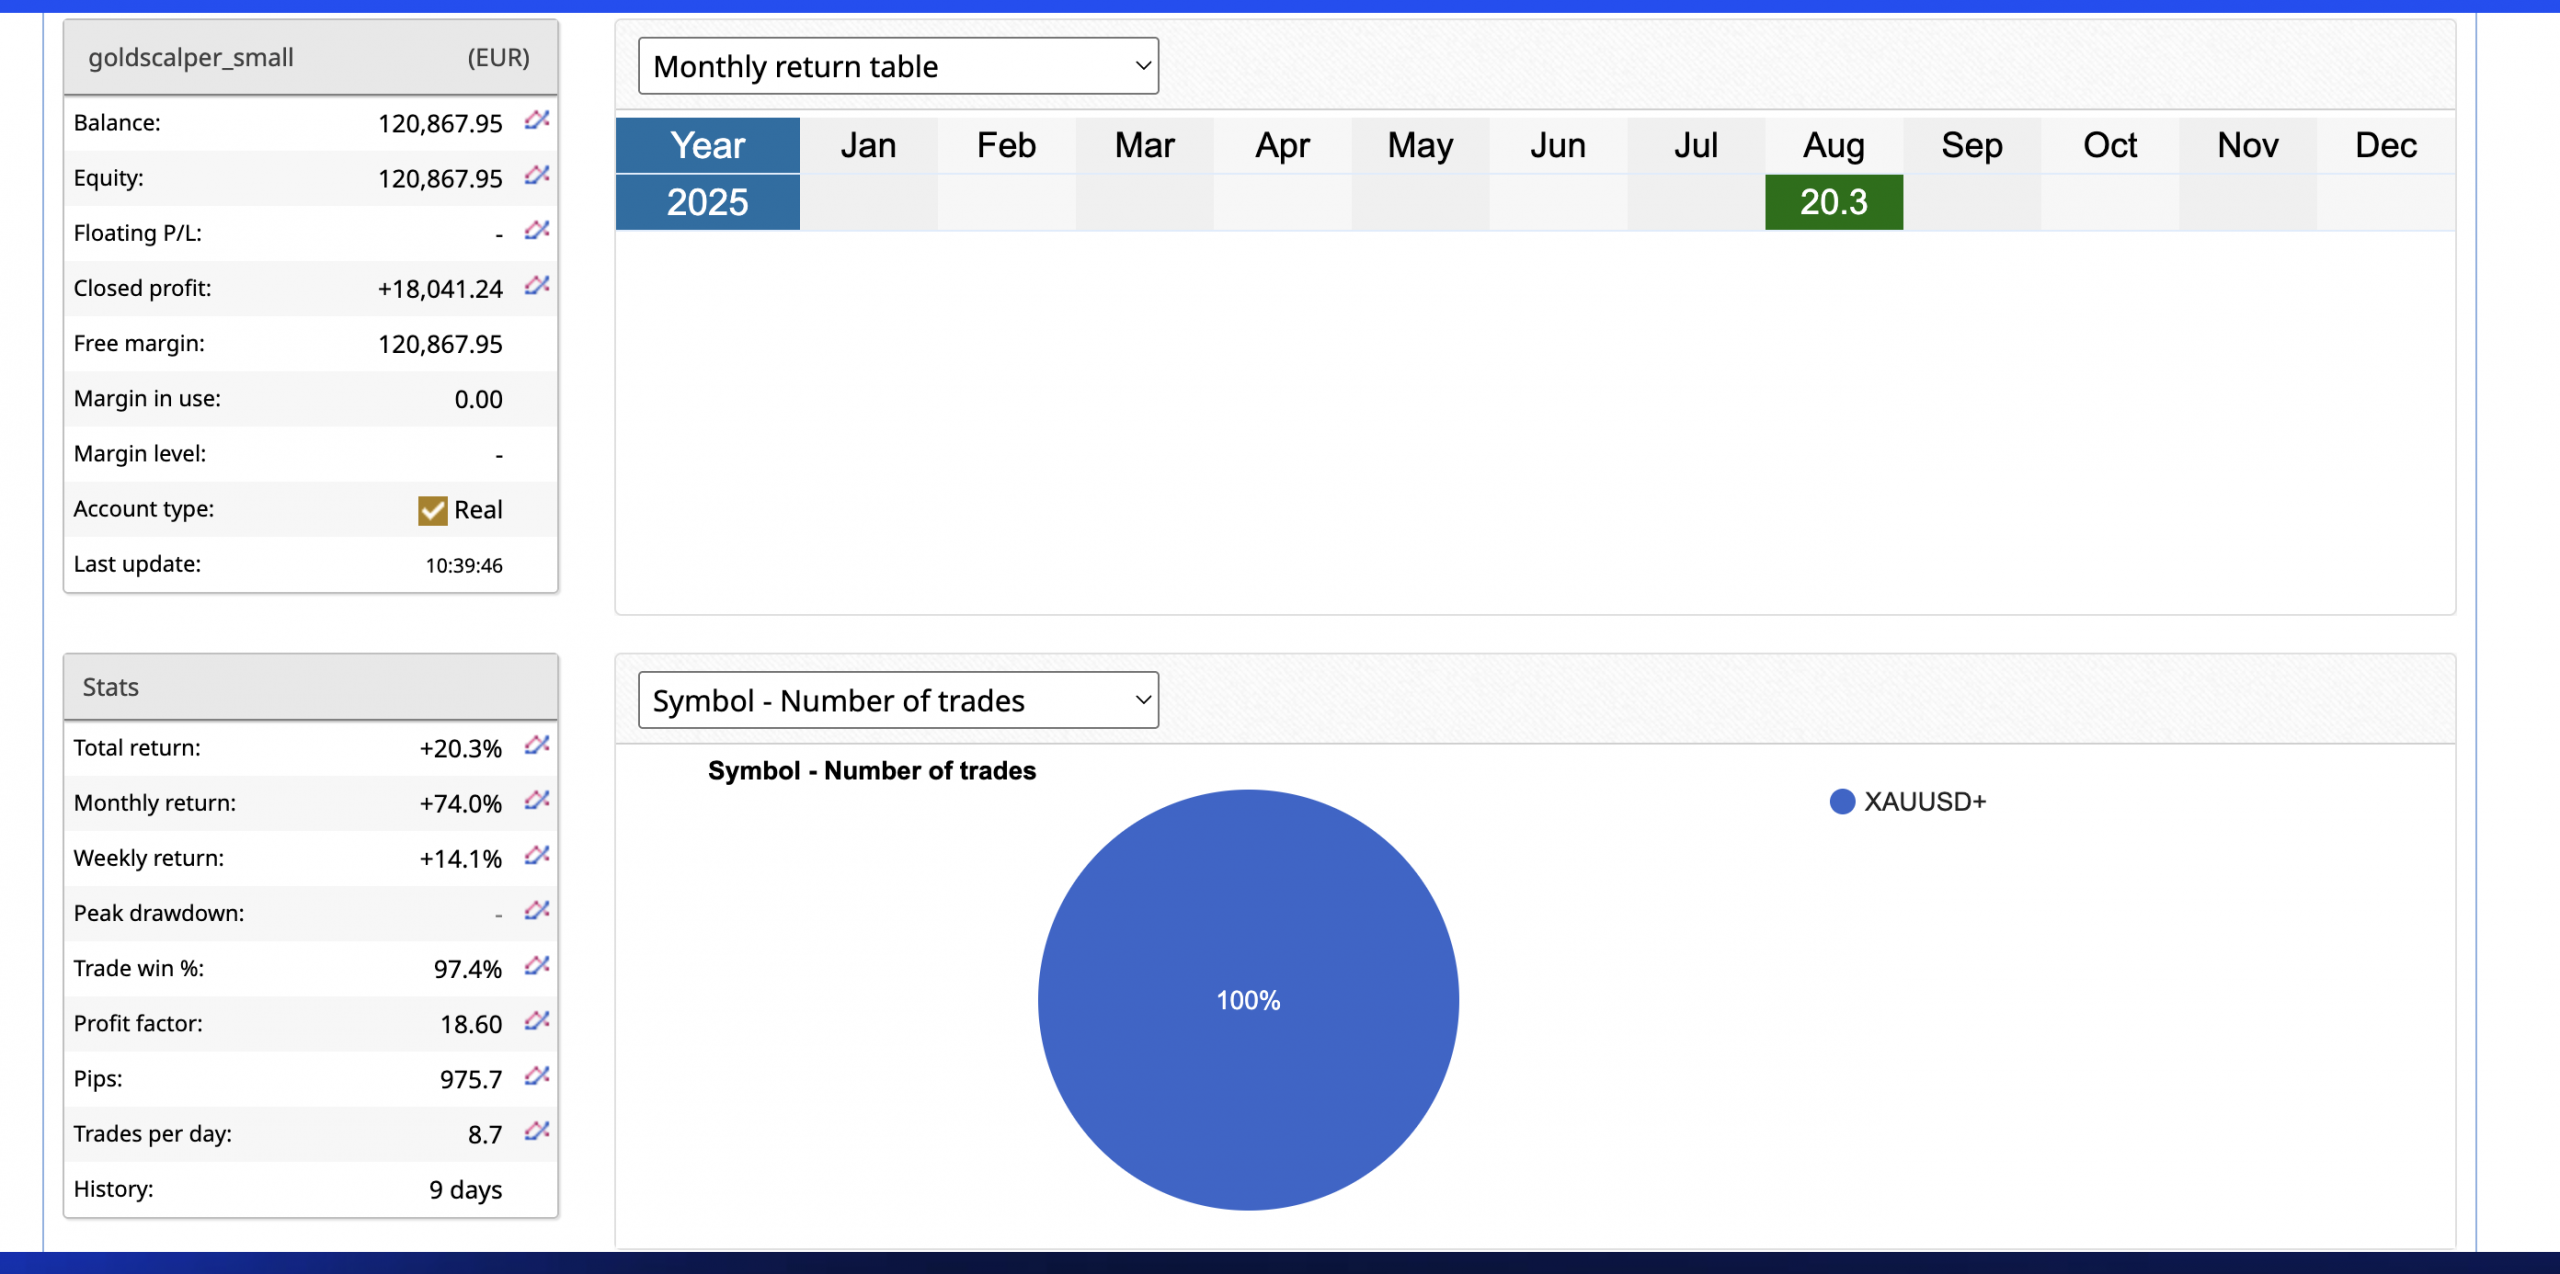Open chart icon next to Pips
The height and width of the screenshot is (1274, 2560).
537,1076
